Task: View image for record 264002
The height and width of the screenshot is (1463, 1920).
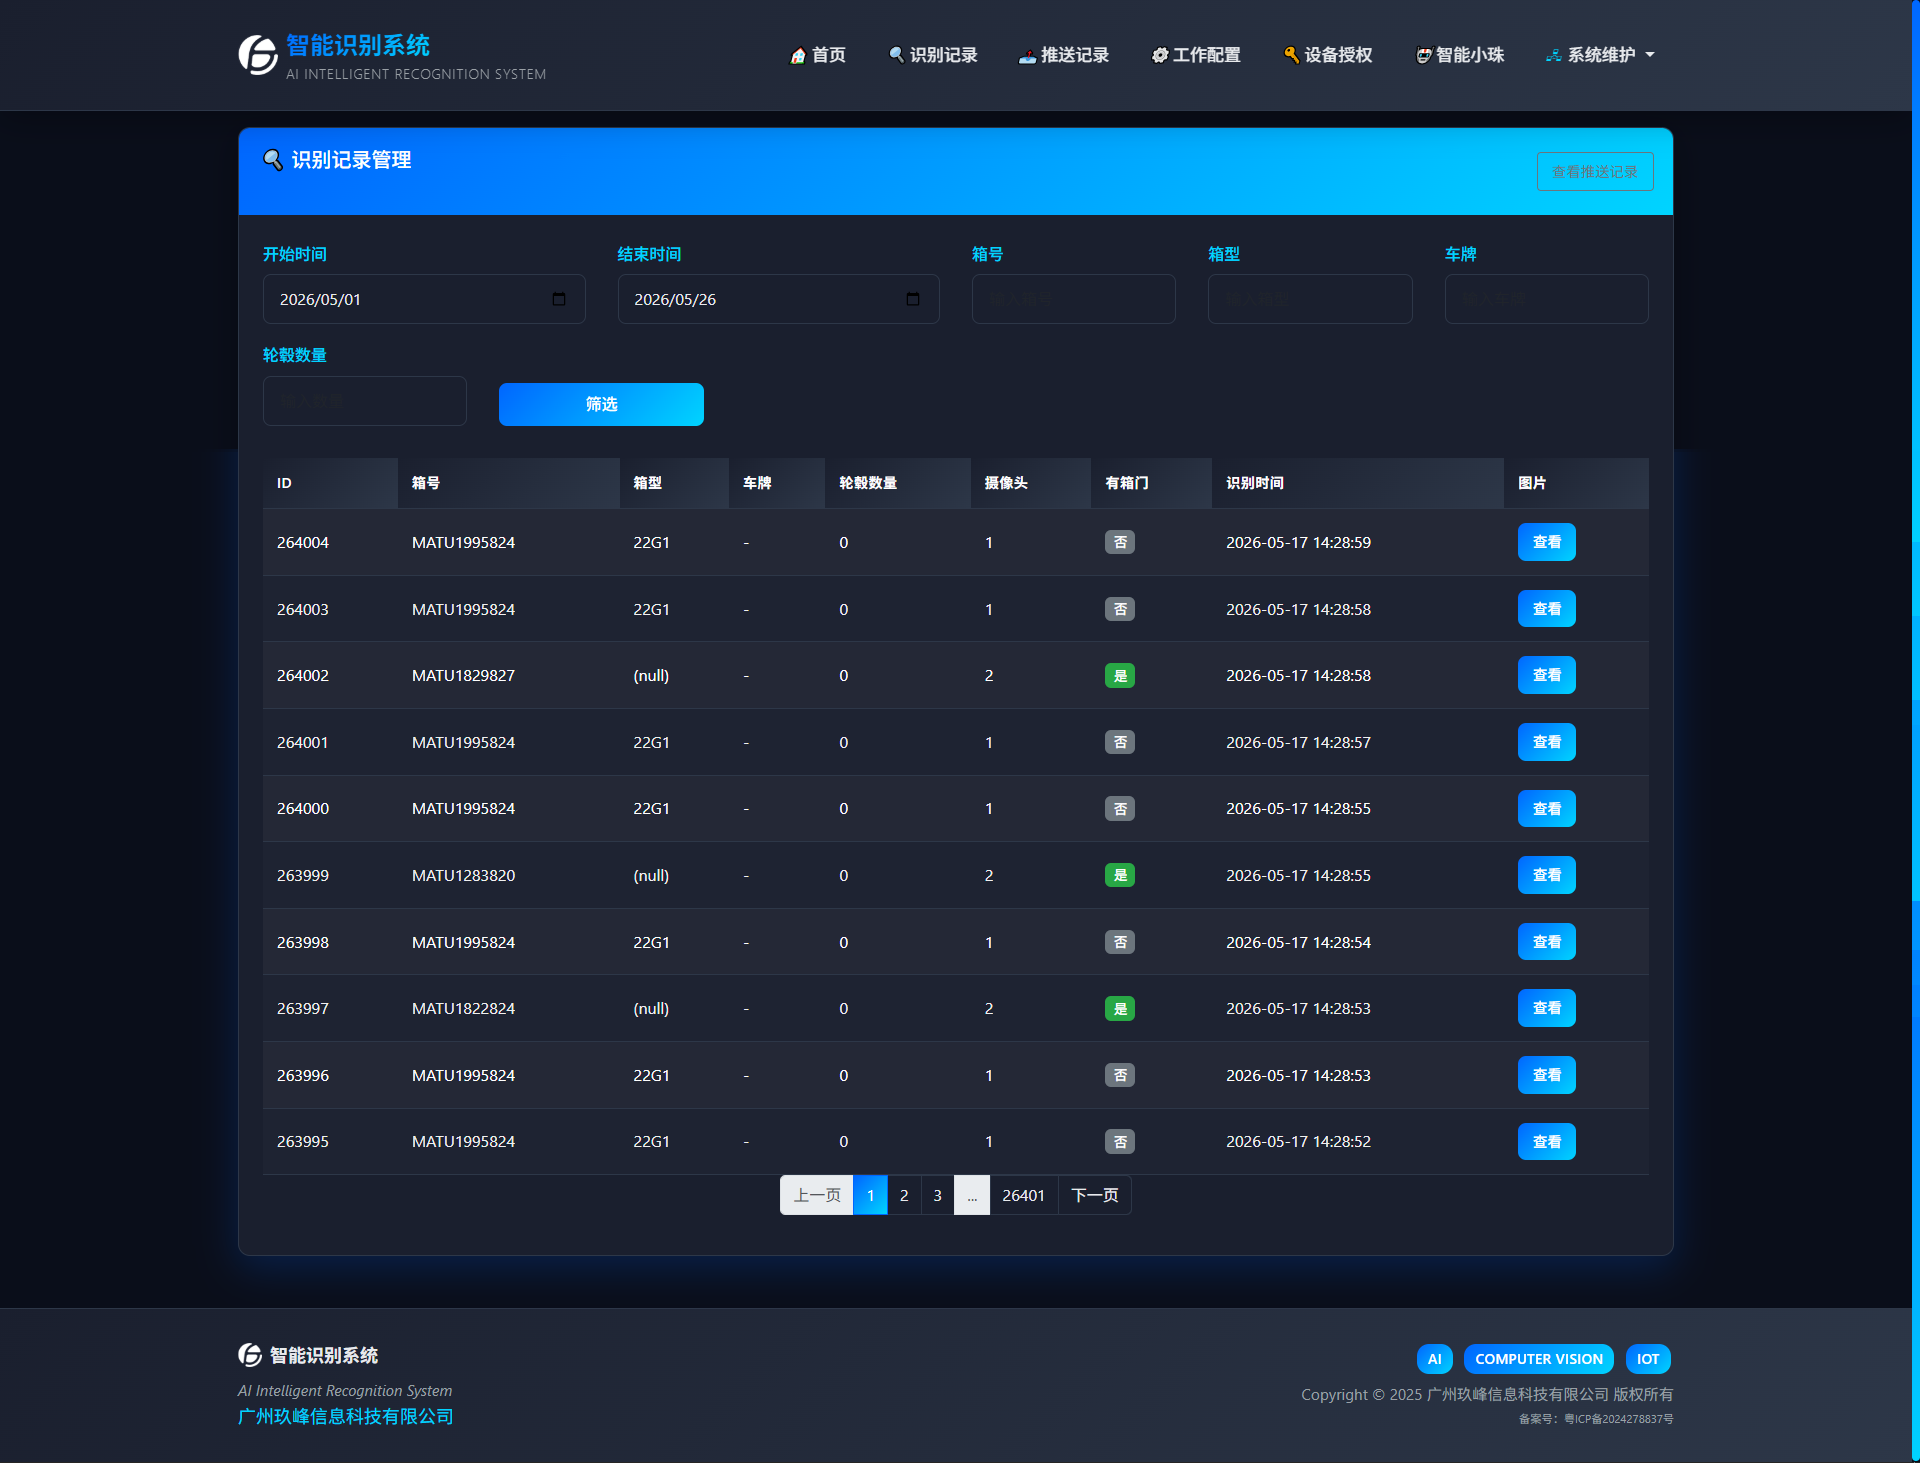Action: (1547, 675)
